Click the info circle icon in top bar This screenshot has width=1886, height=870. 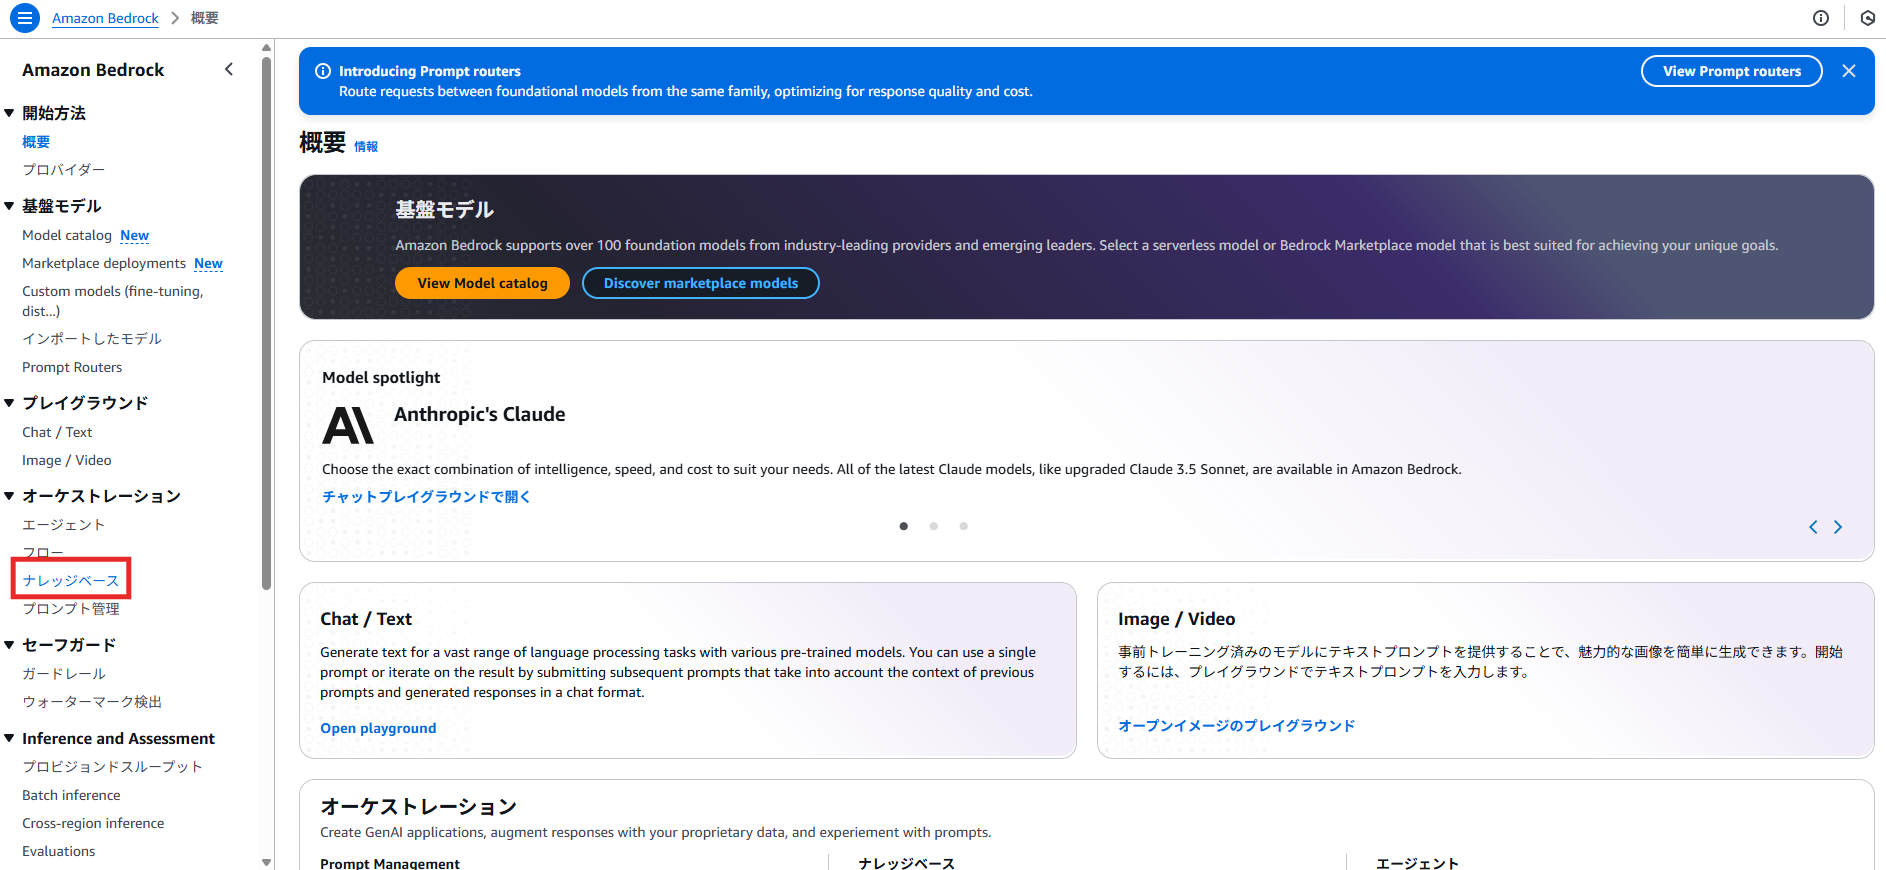coord(1821,18)
